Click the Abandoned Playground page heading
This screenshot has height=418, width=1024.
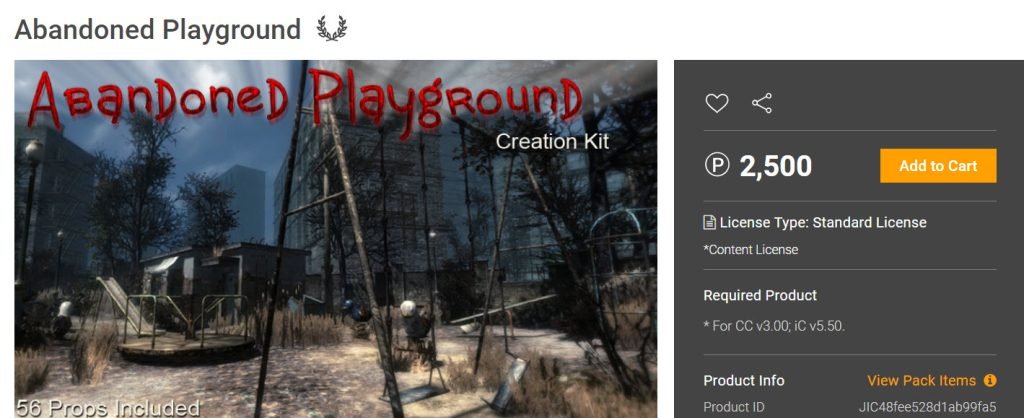tap(157, 29)
